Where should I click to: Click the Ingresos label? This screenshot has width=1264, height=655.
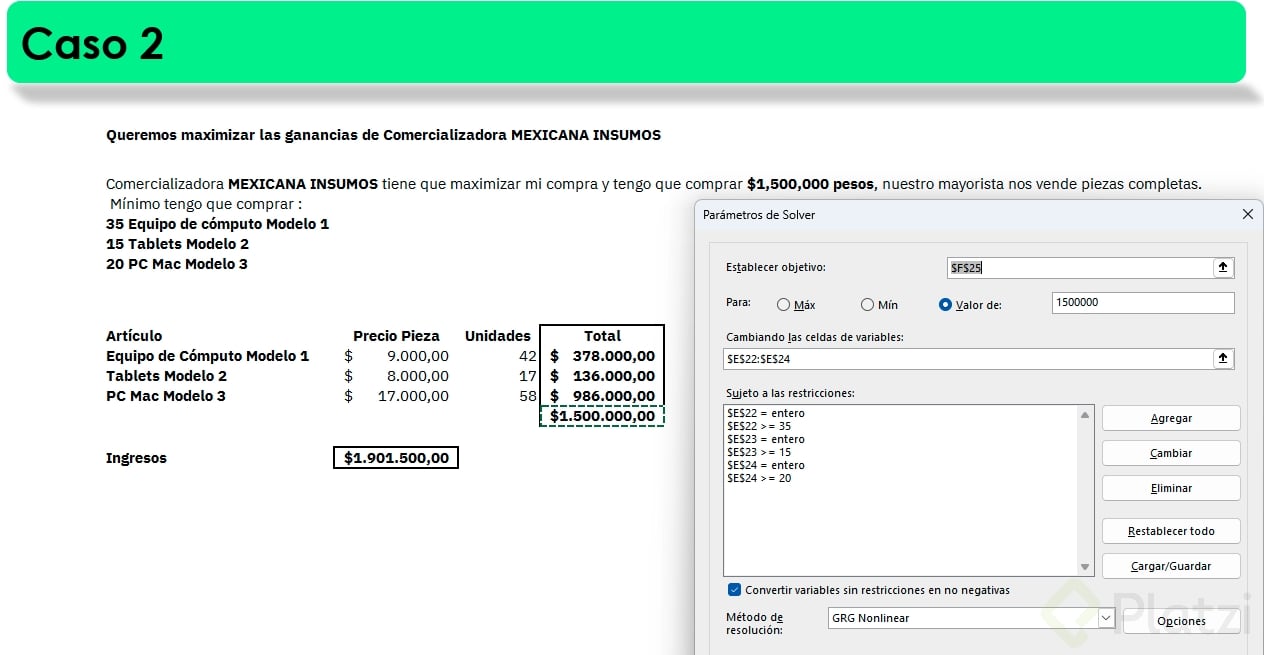(x=136, y=458)
